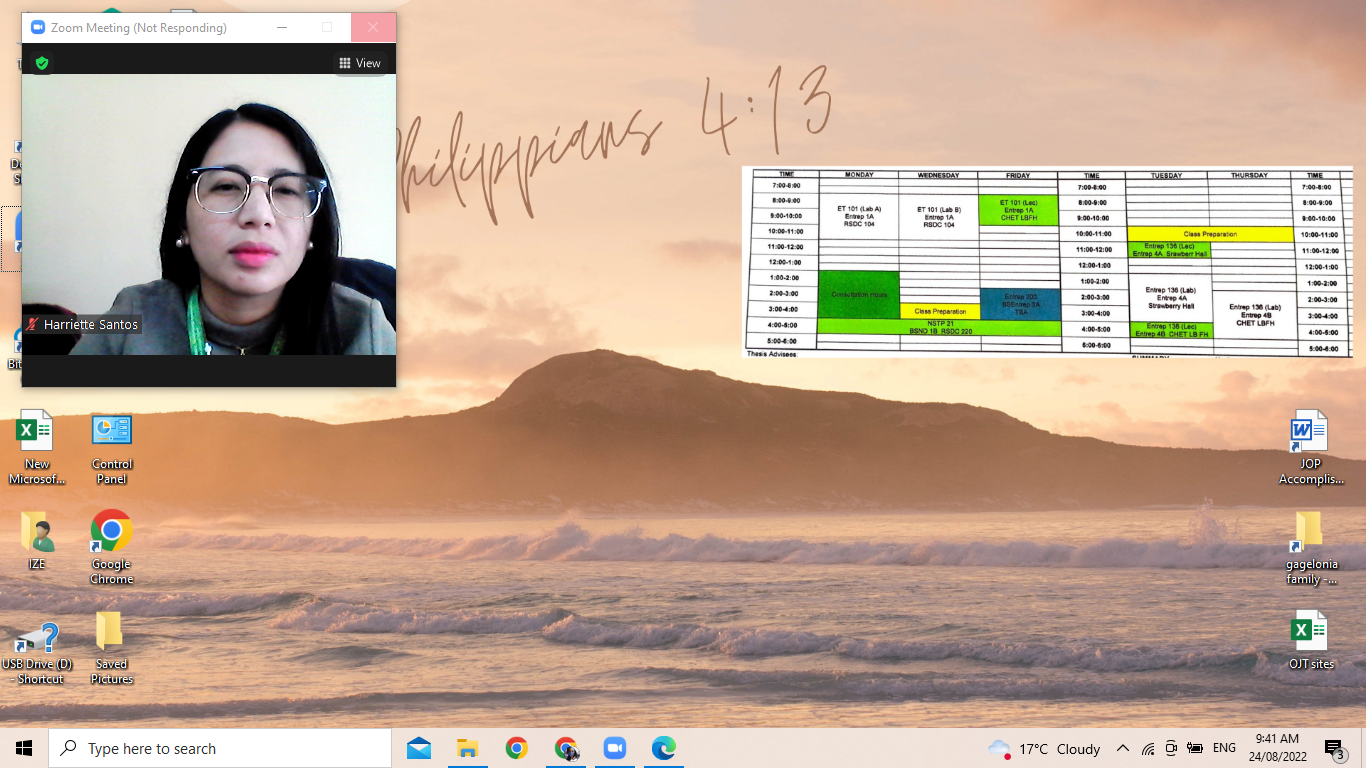
Task: Click the blue Entrep 203 Friday block
Action: 1019,304
